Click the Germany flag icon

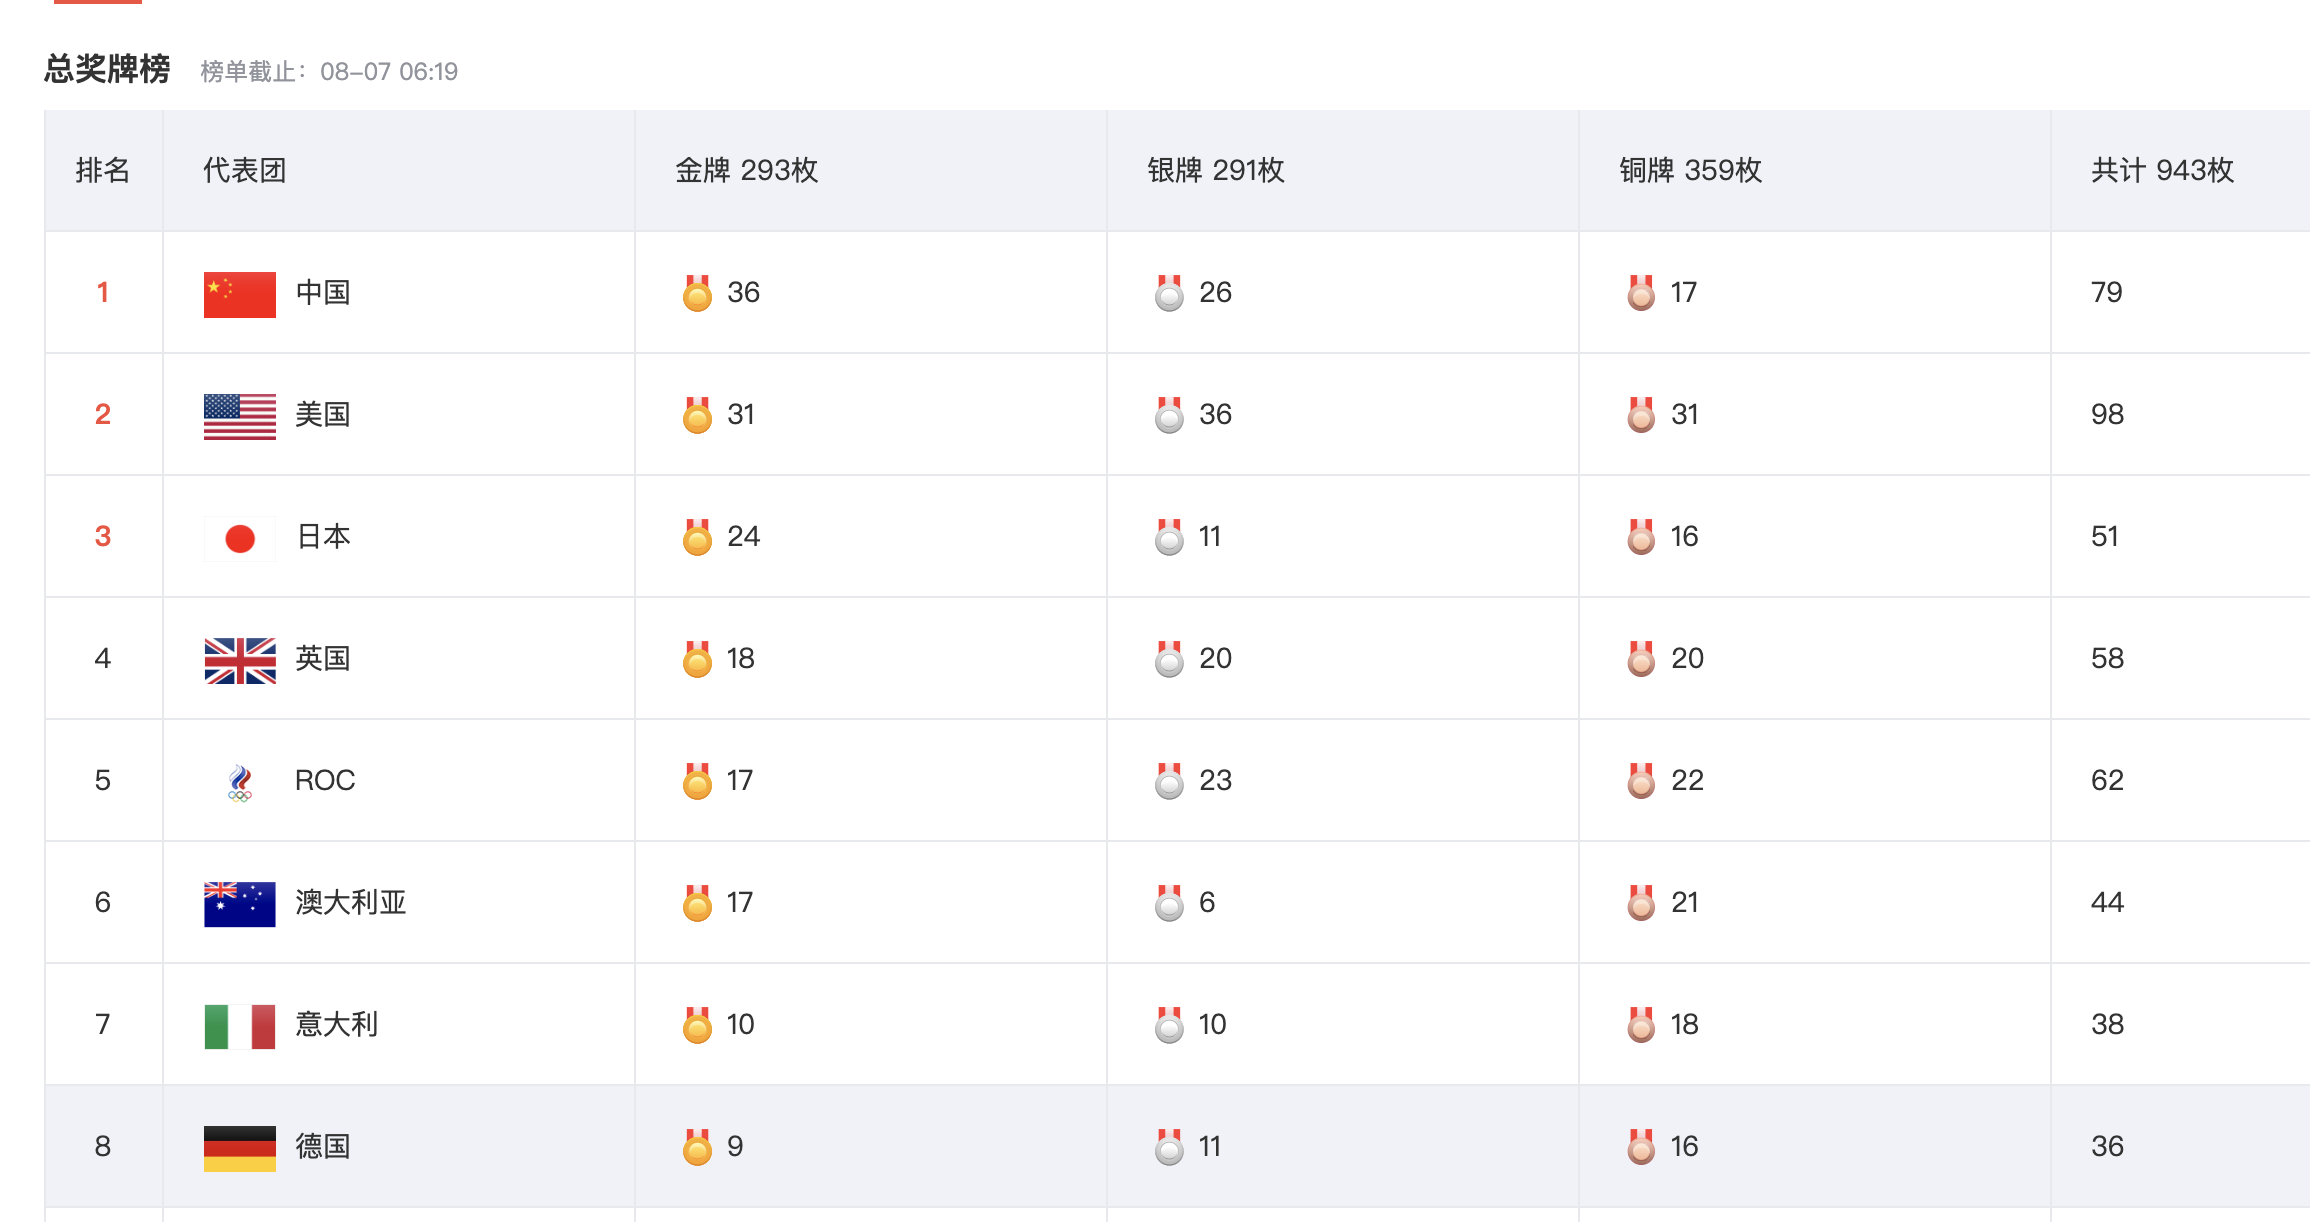240,1148
